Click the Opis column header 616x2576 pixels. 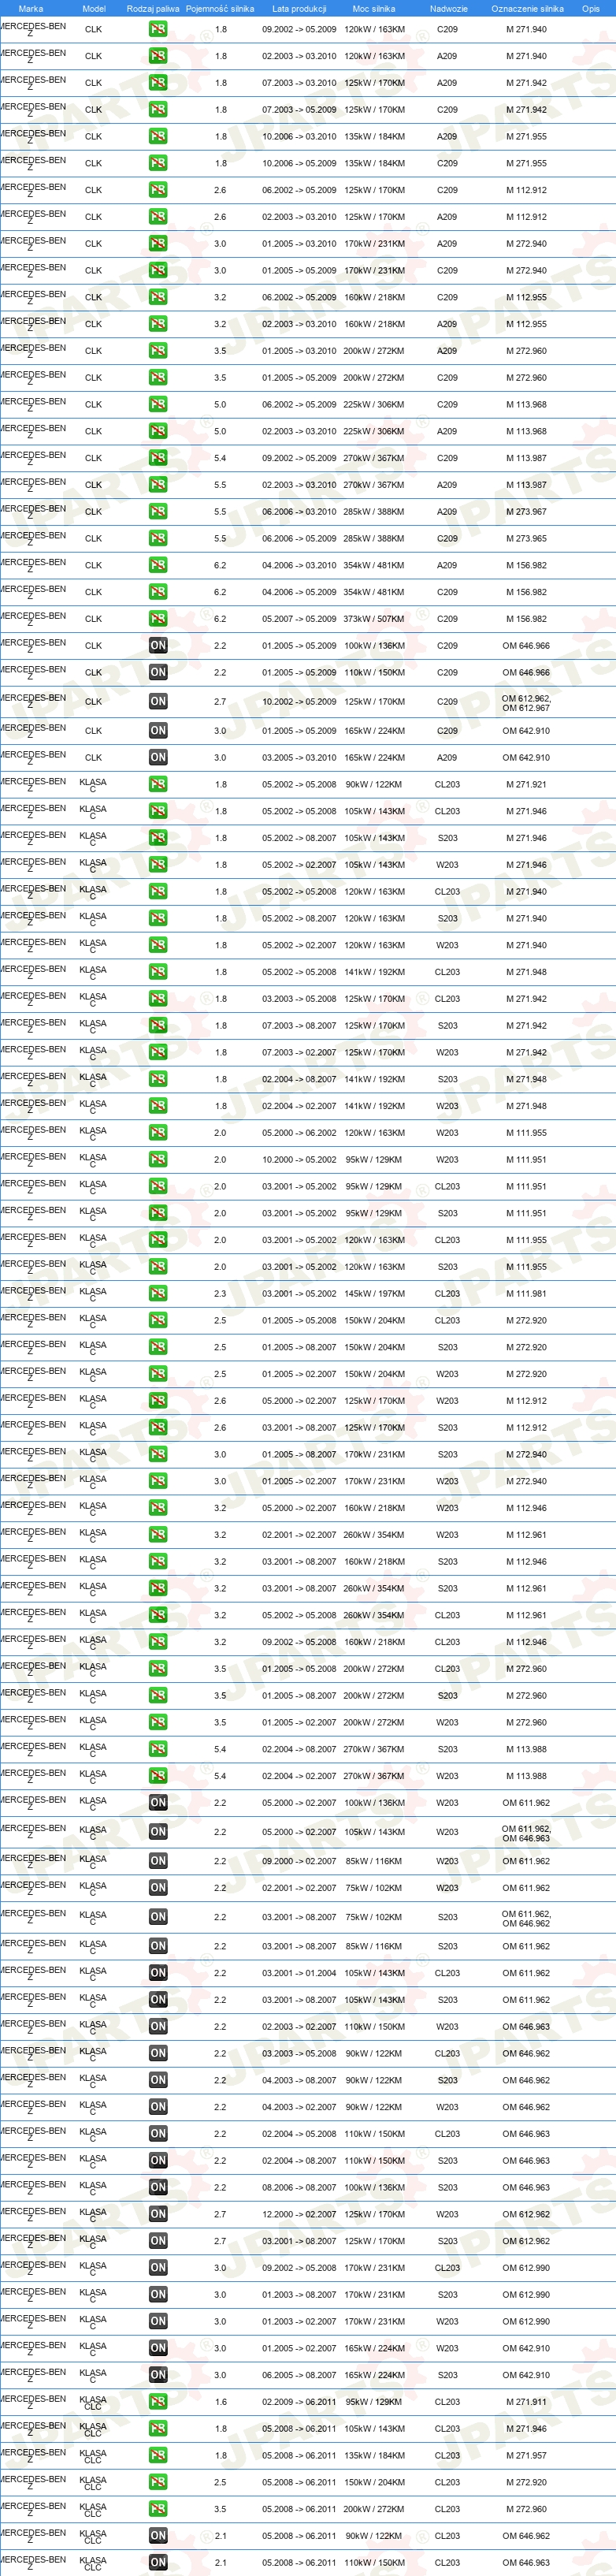tap(591, 9)
